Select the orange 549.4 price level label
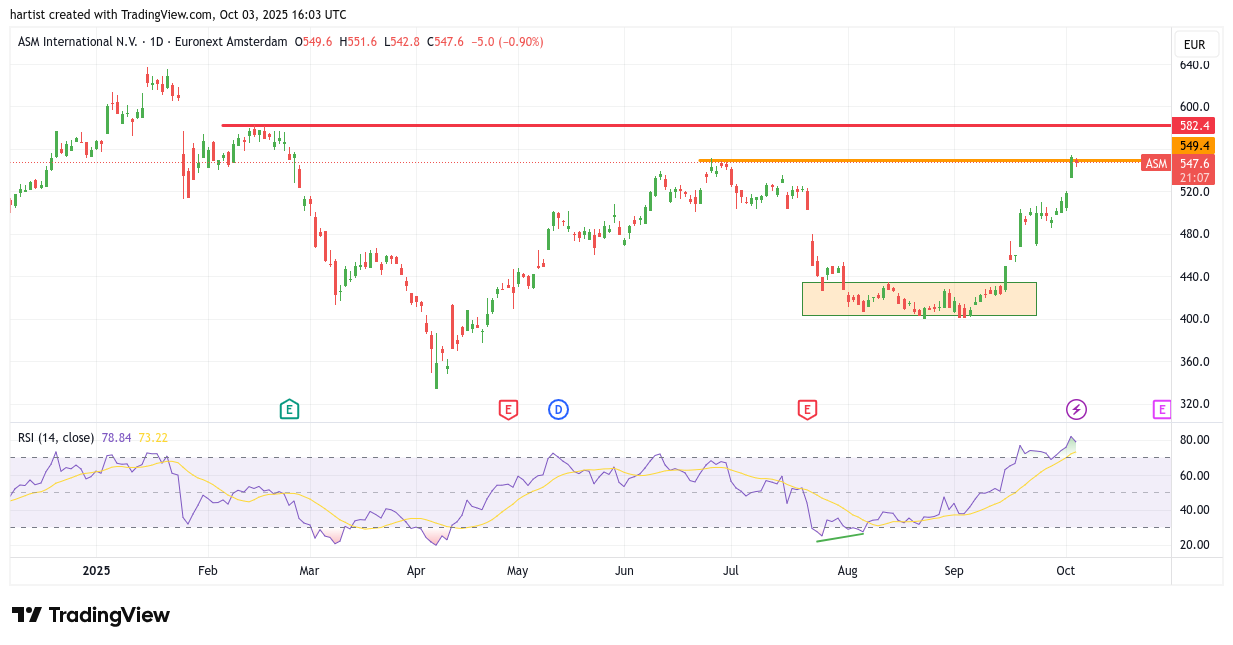The image size is (1233, 645). point(1195,146)
